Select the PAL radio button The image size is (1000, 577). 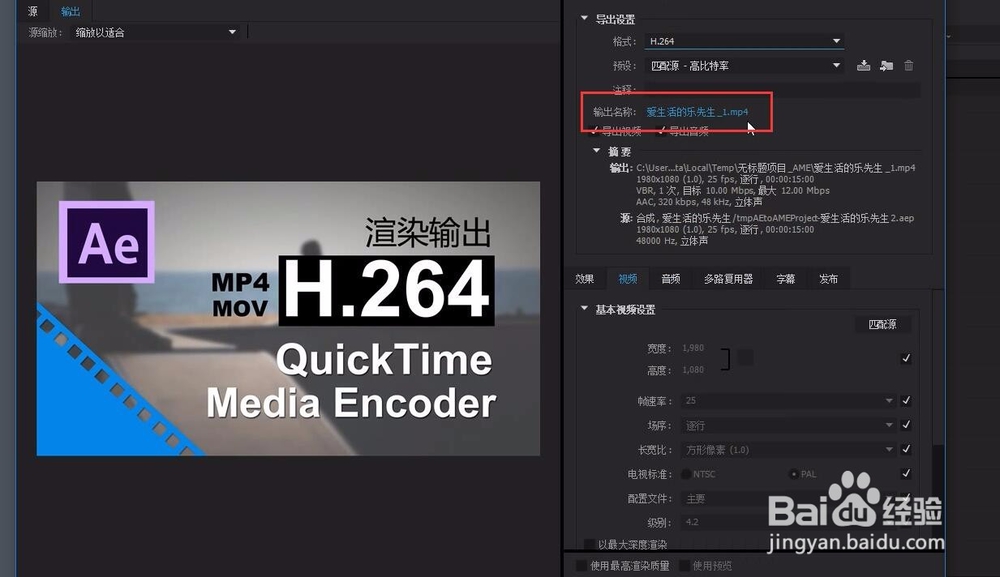coord(793,474)
